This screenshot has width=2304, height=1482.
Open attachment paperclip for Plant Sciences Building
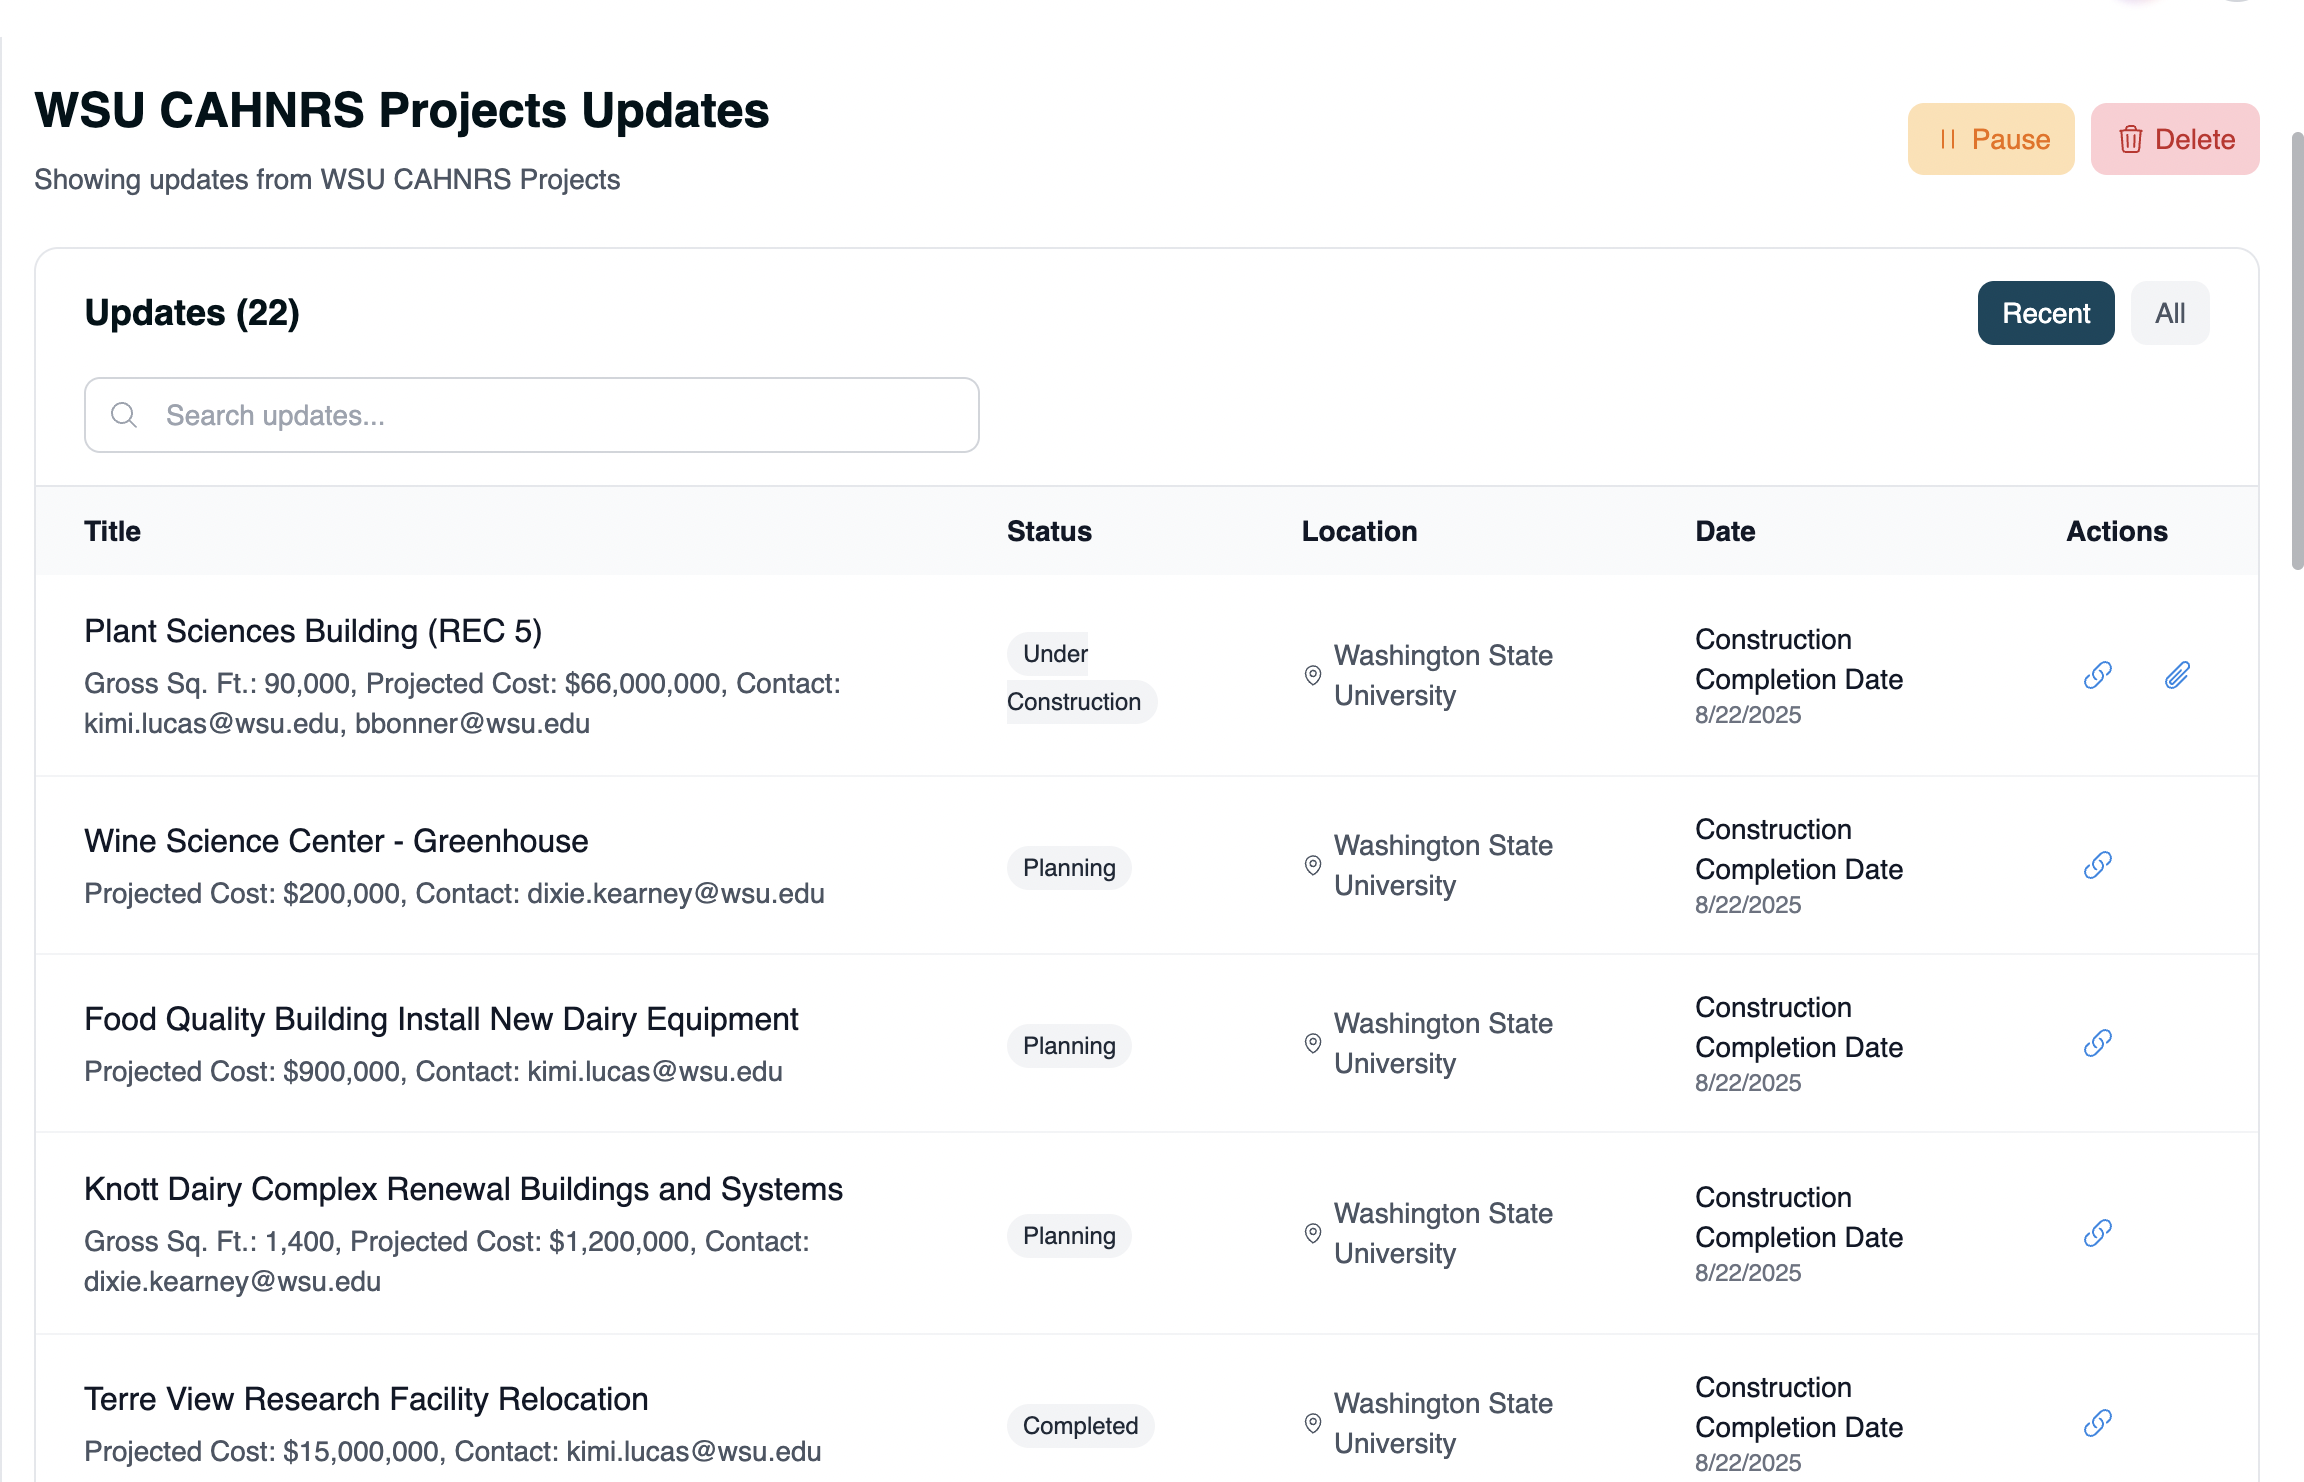pos(2177,676)
